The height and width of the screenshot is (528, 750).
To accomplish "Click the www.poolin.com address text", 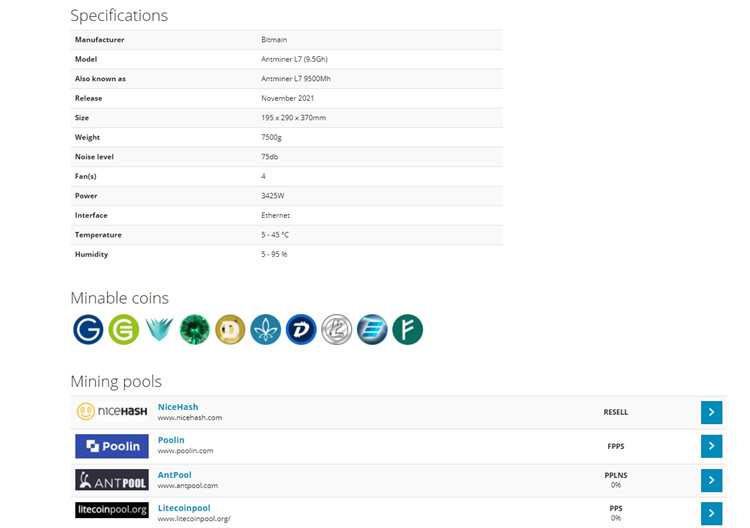I will click(186, 451).
